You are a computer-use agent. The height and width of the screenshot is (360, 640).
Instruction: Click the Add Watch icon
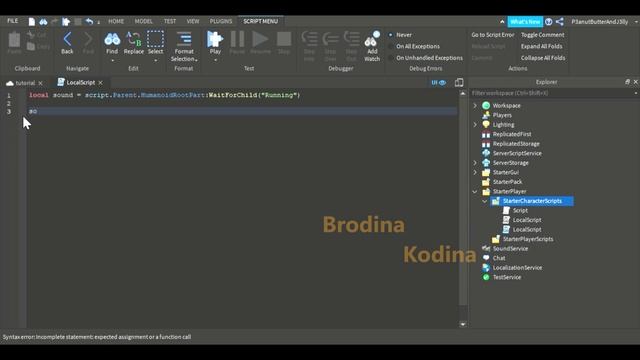click(x=372, y=39)
